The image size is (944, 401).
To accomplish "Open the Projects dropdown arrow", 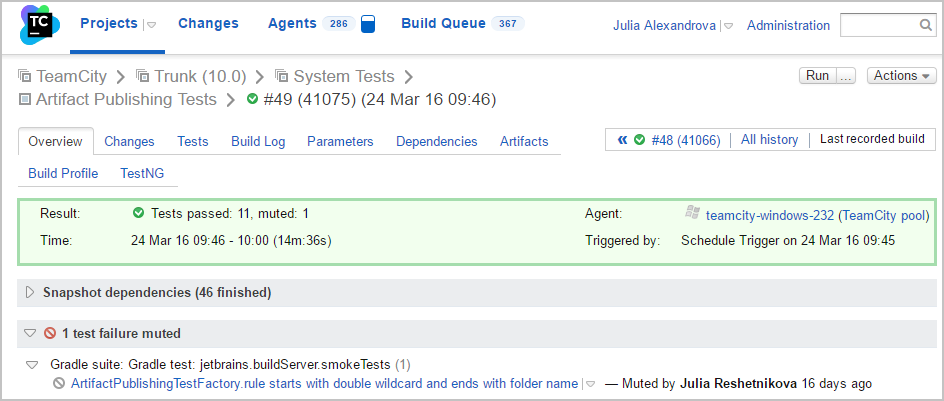I will pos(152,25).
